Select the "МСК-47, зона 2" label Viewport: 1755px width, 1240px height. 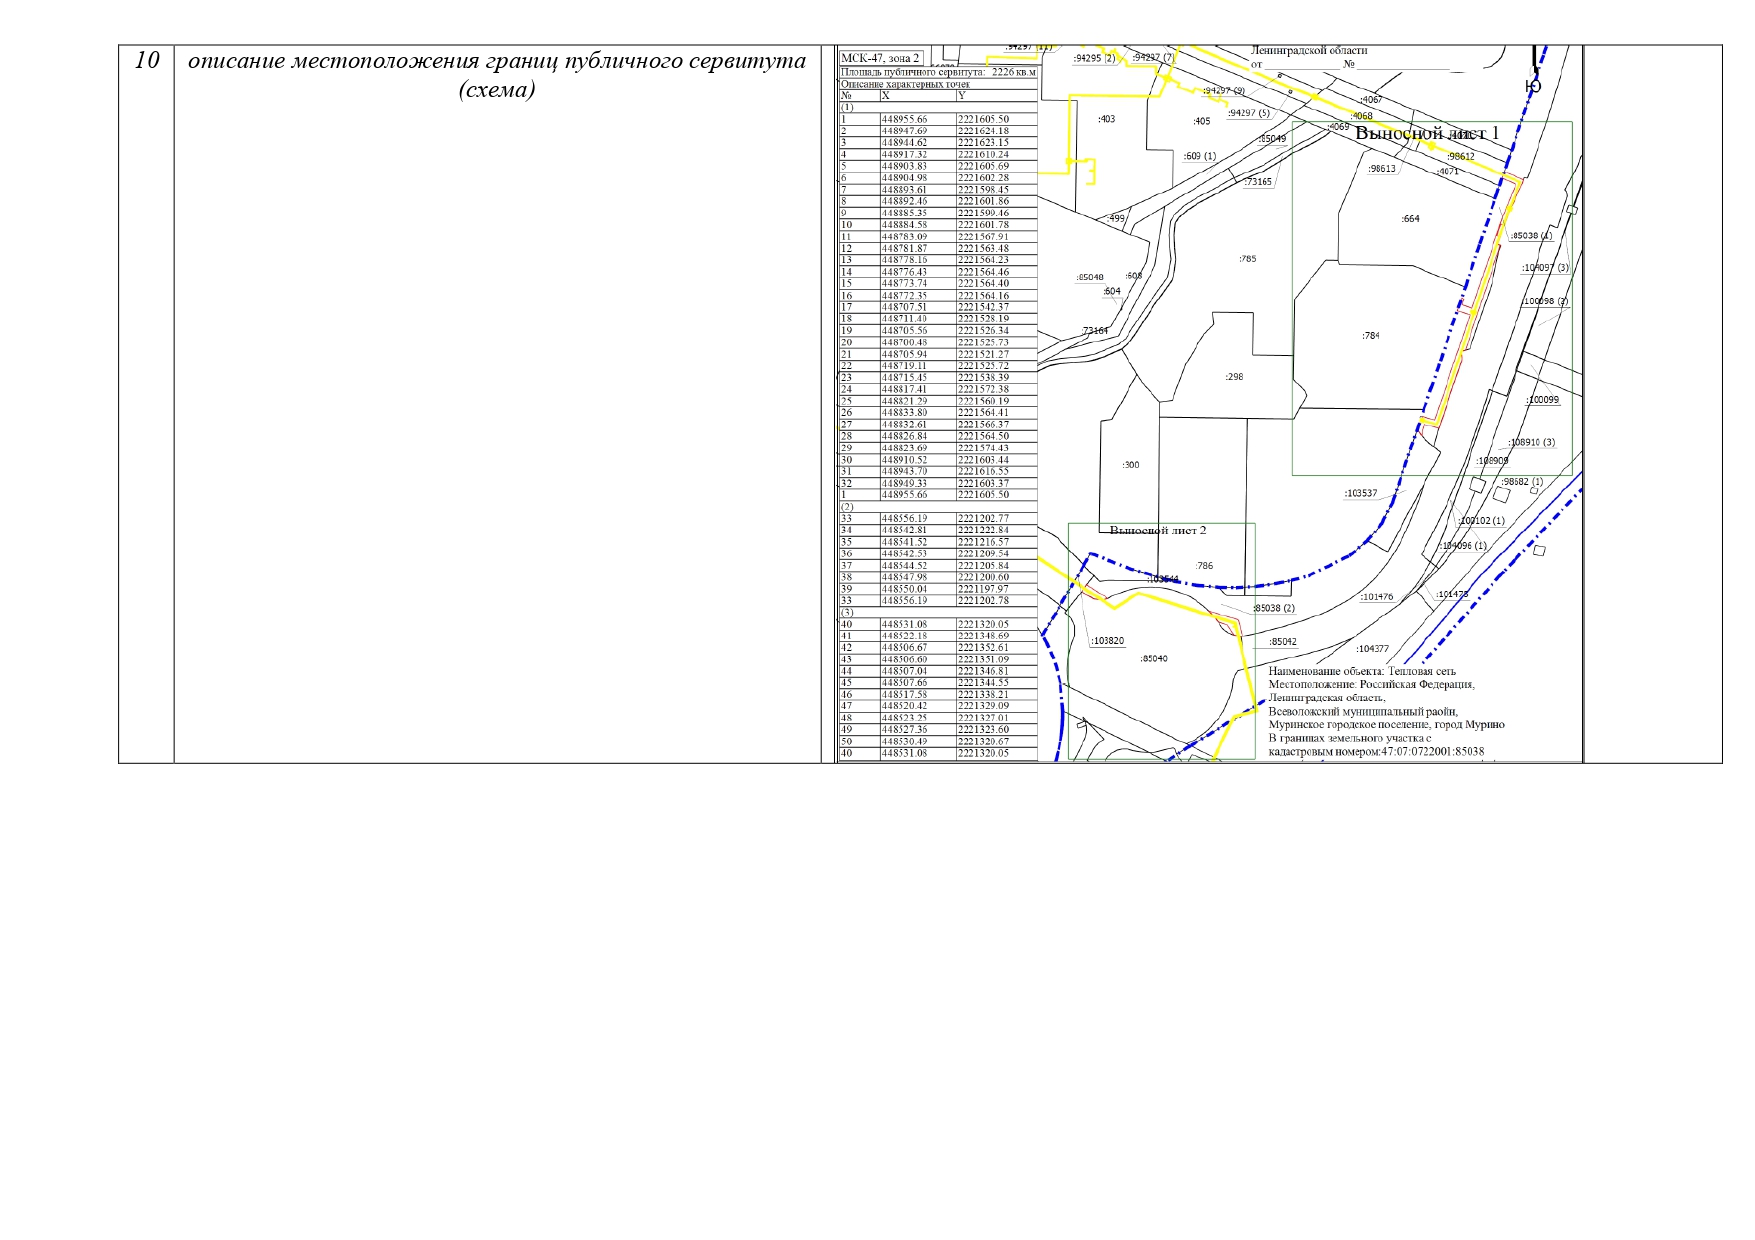point(880,58)
